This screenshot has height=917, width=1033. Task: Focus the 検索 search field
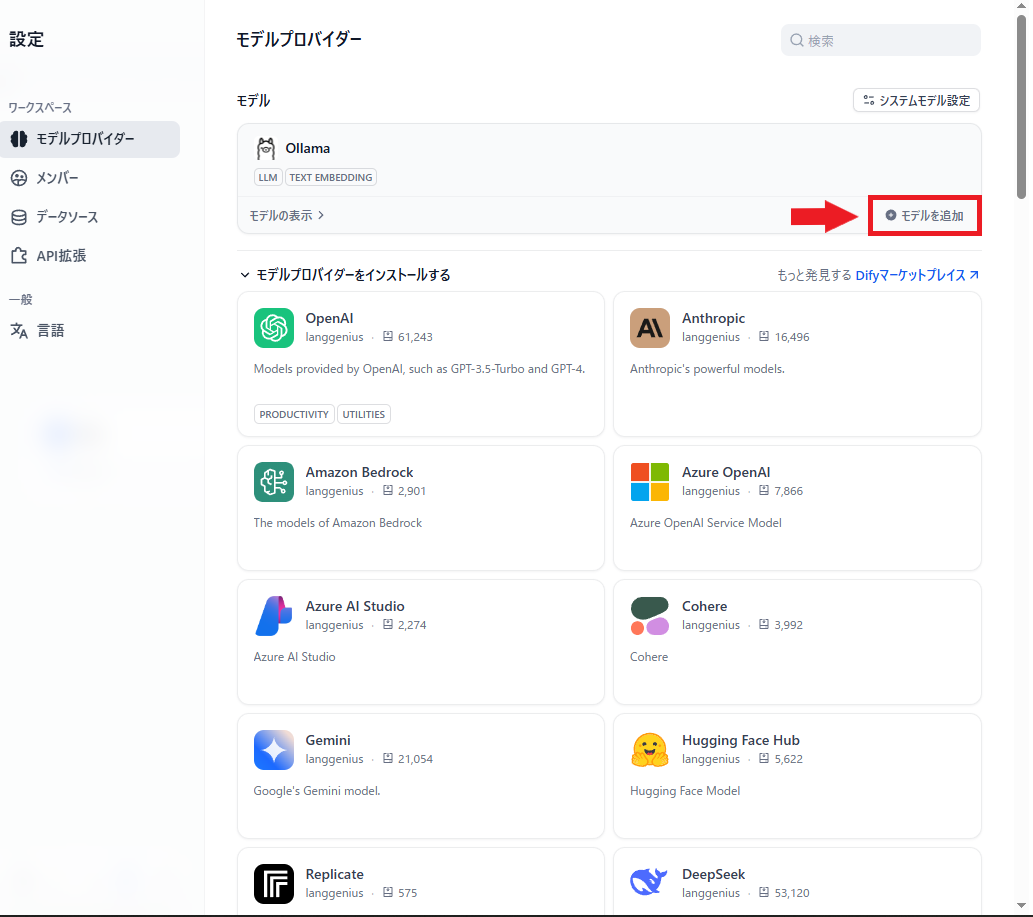(881, 40)
